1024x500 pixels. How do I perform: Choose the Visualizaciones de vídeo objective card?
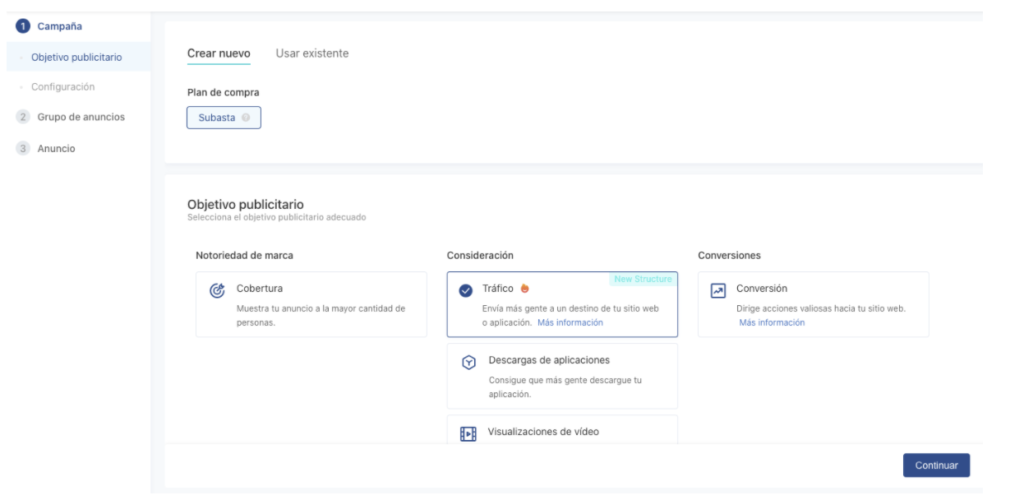coord(562,430)
